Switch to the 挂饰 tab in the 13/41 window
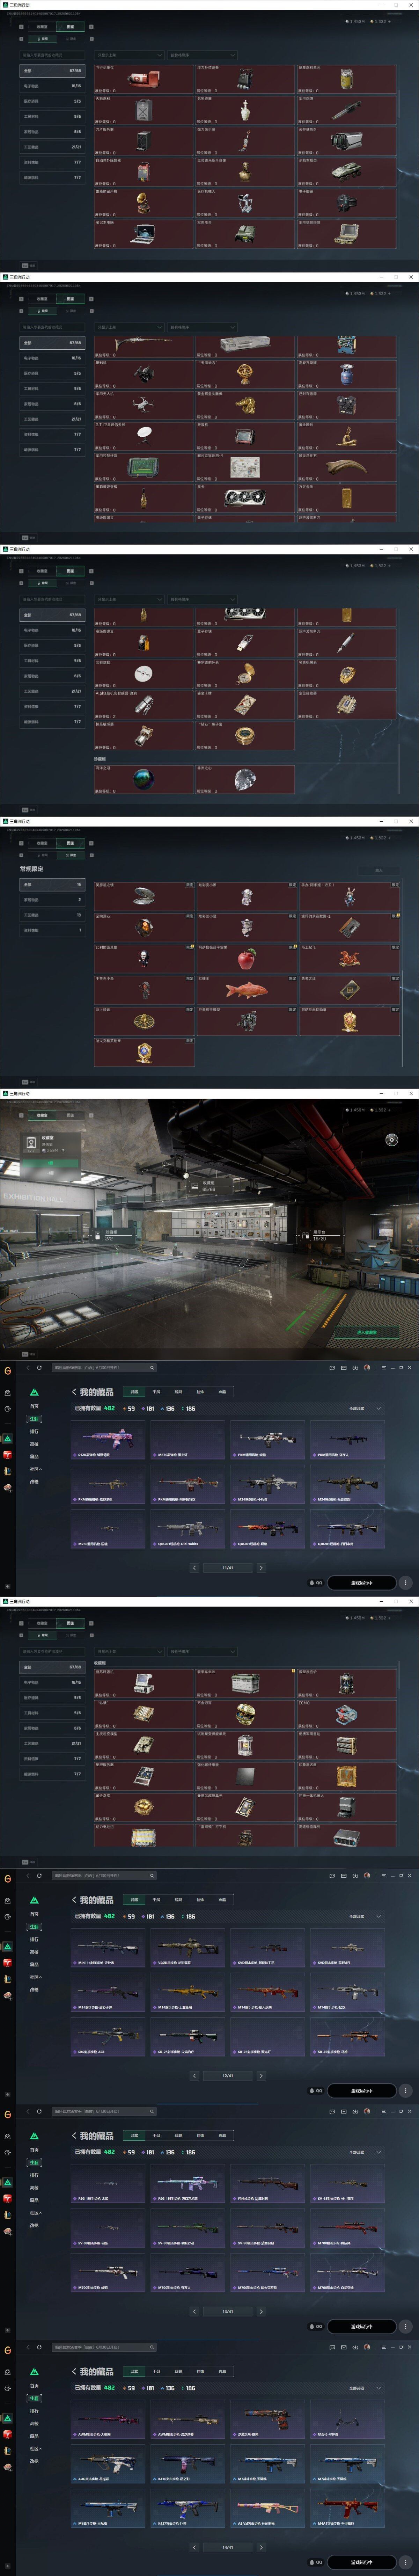Image resolution: width=419 pixels, height=2576 pixels. coord(200,2135)
